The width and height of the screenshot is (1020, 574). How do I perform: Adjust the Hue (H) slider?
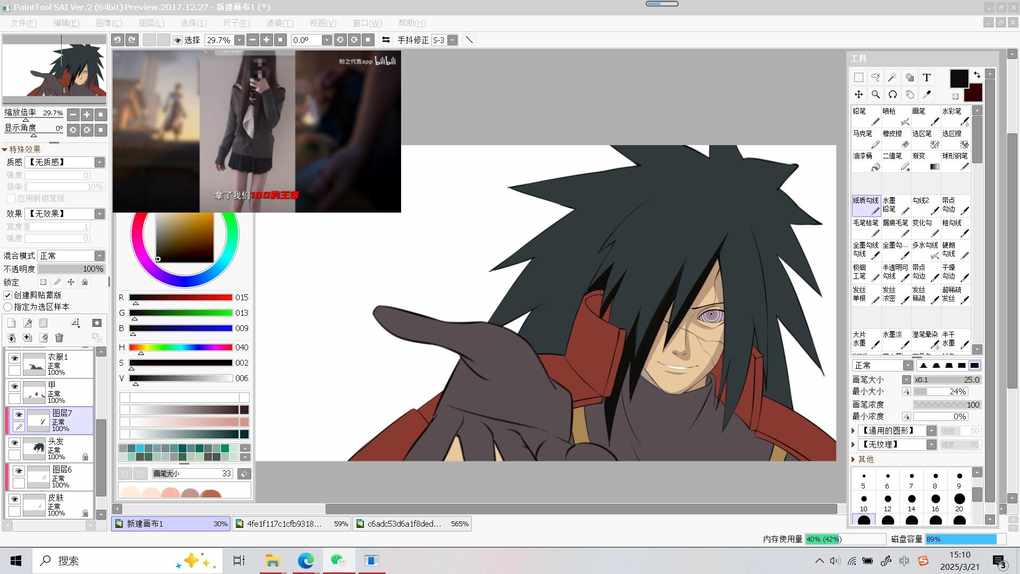click(180, 348)
